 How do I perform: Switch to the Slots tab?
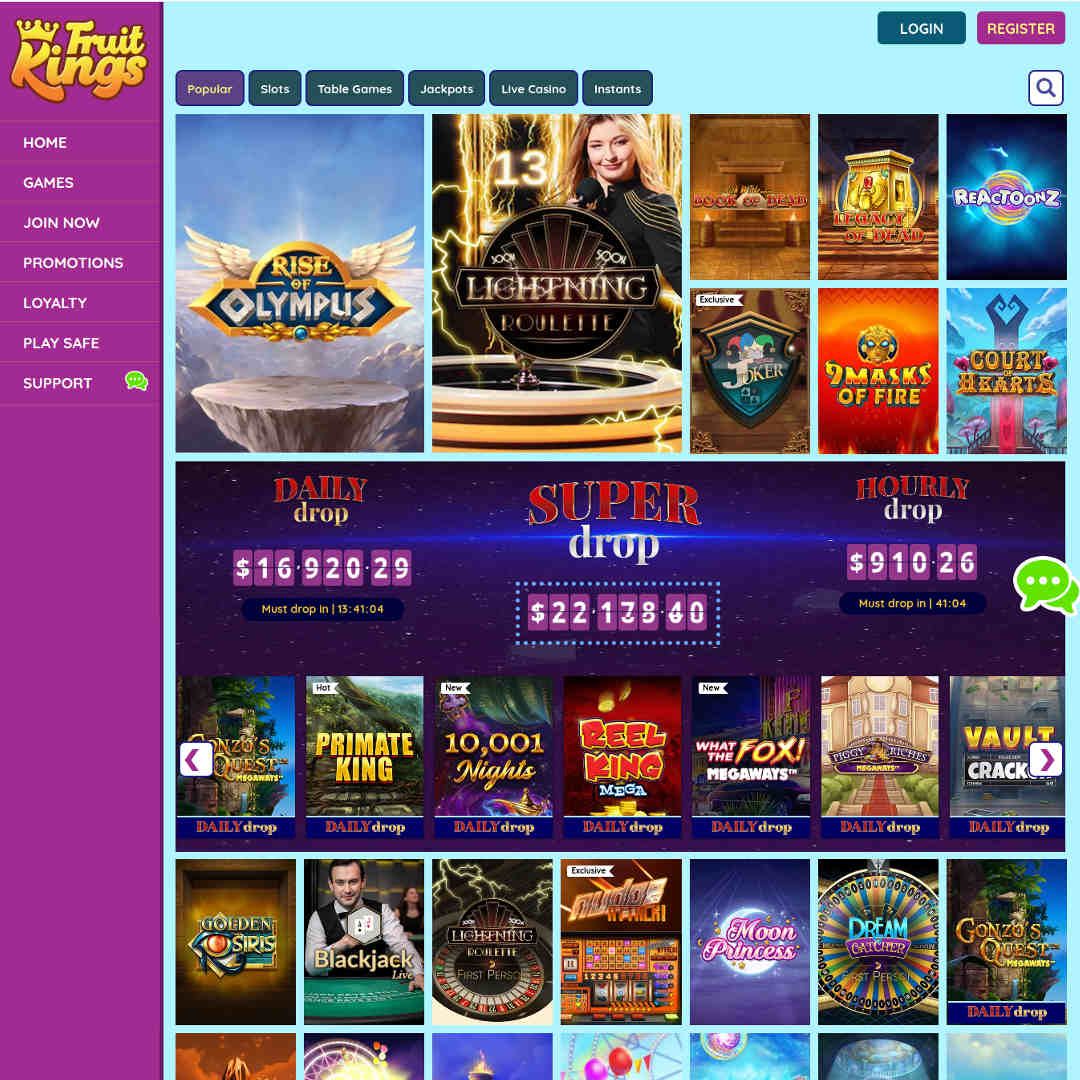click(275, 88)
